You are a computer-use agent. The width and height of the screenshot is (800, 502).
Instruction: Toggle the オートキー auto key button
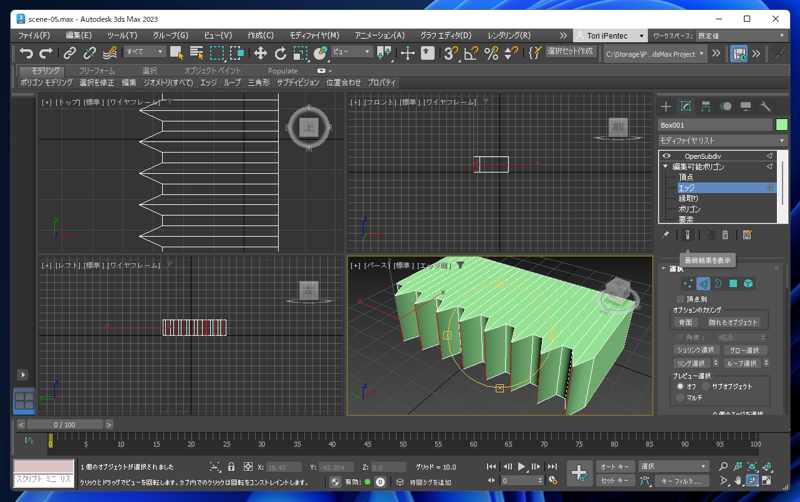[x=614, y=466]
